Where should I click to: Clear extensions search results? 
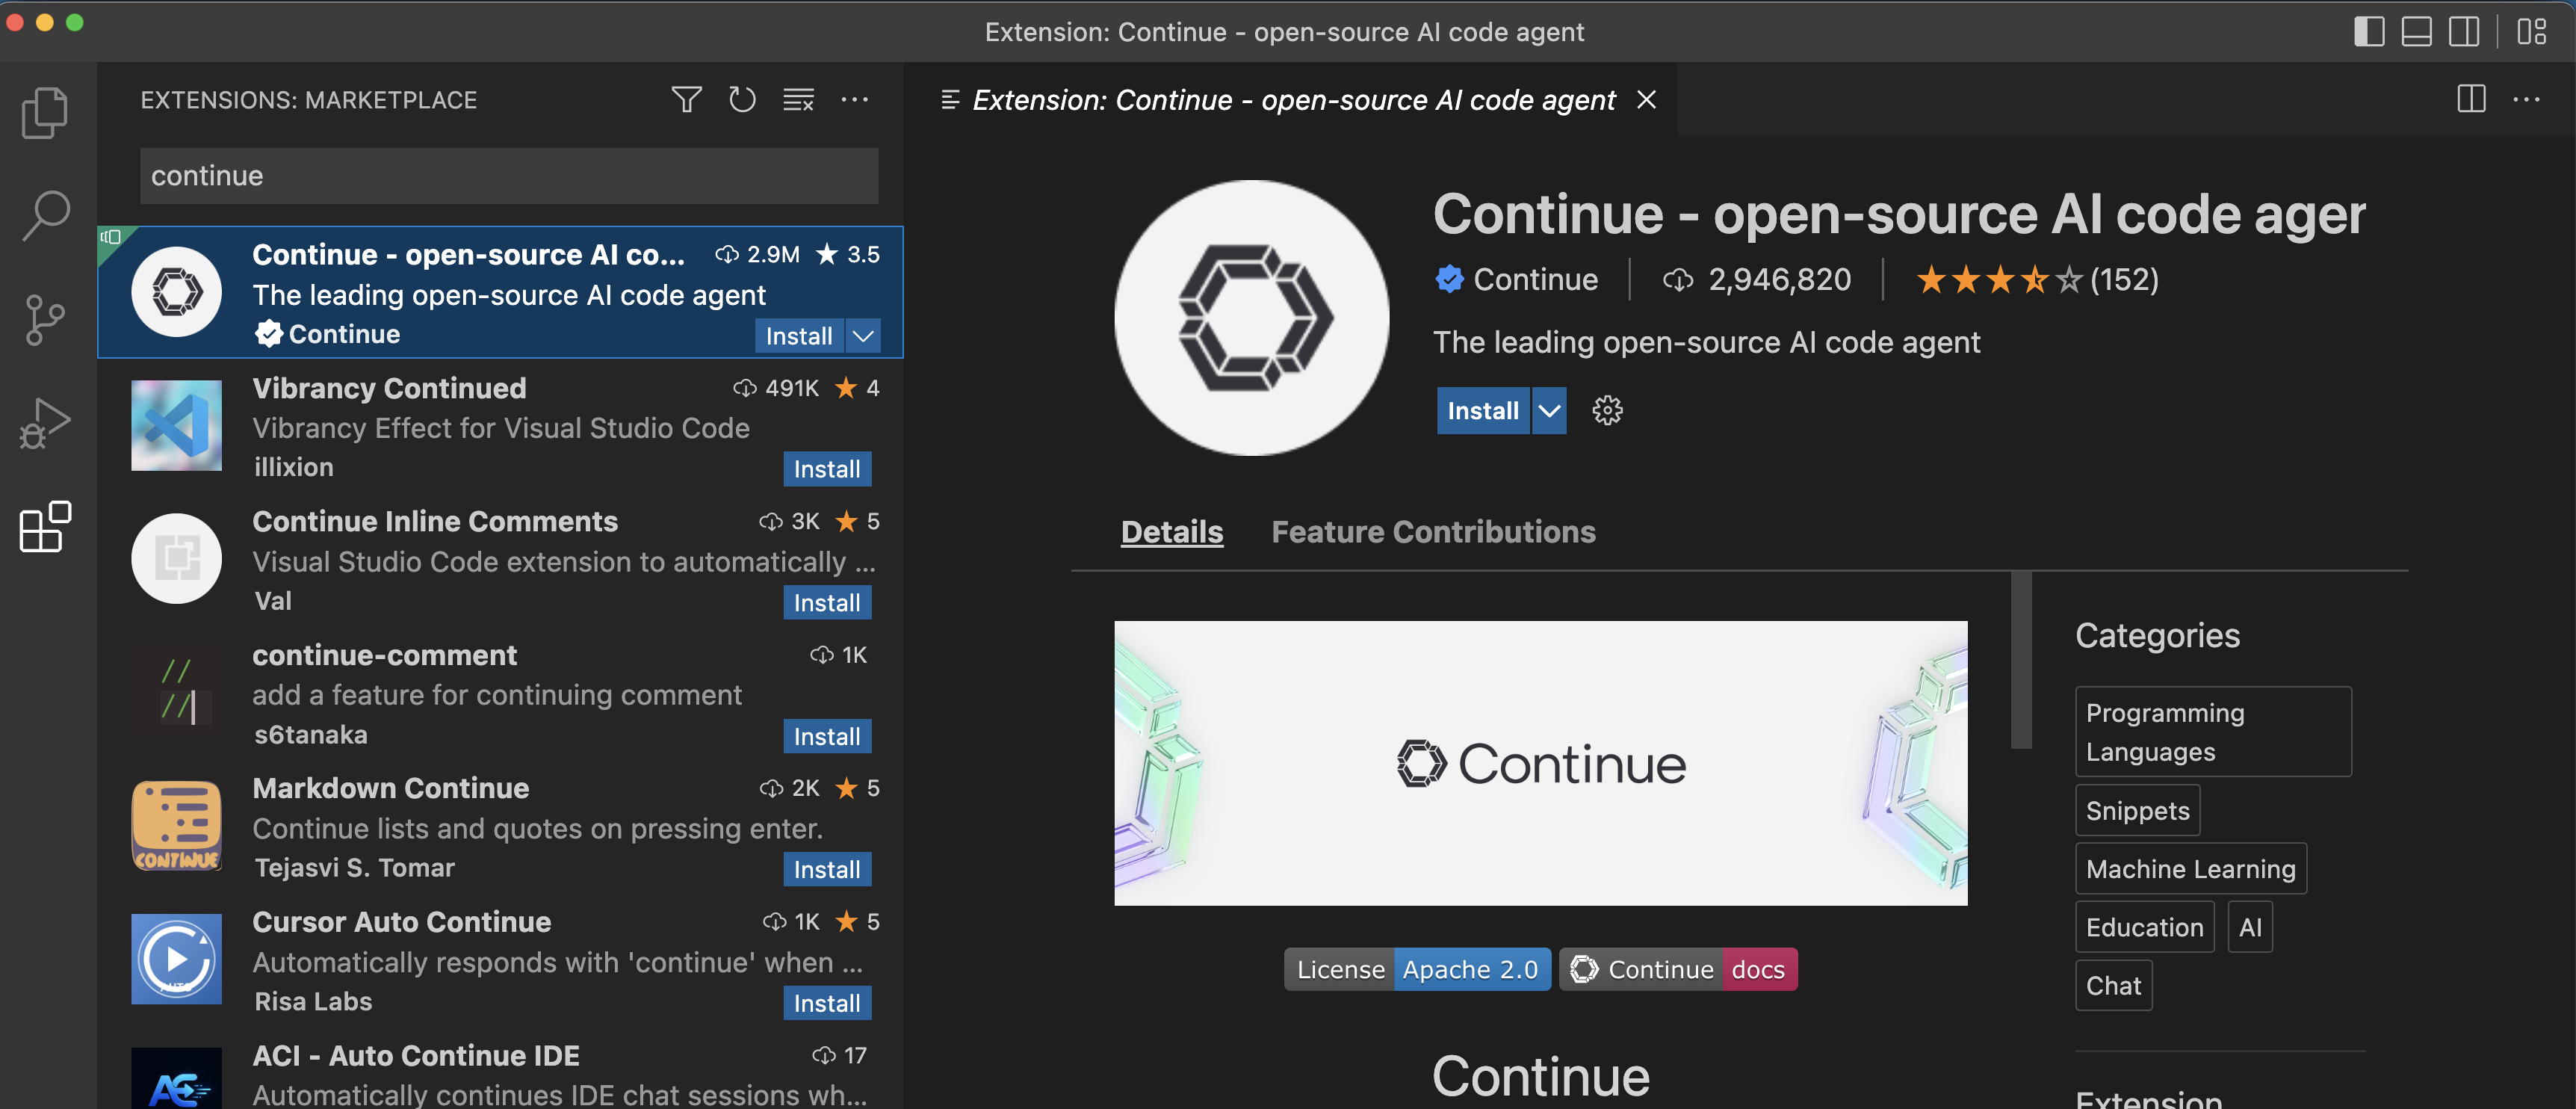(798, 100)
